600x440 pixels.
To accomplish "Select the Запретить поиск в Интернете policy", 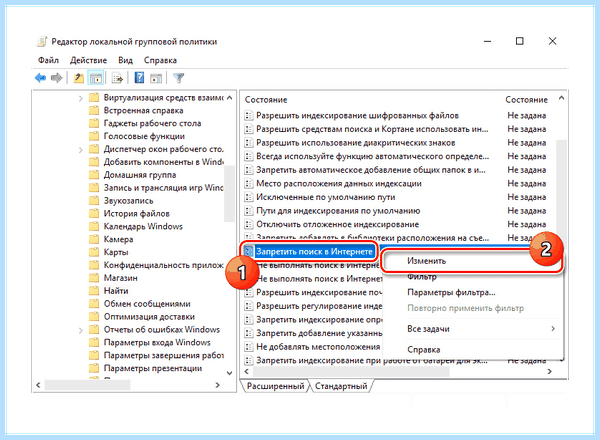I will click(x=314, y=251).
